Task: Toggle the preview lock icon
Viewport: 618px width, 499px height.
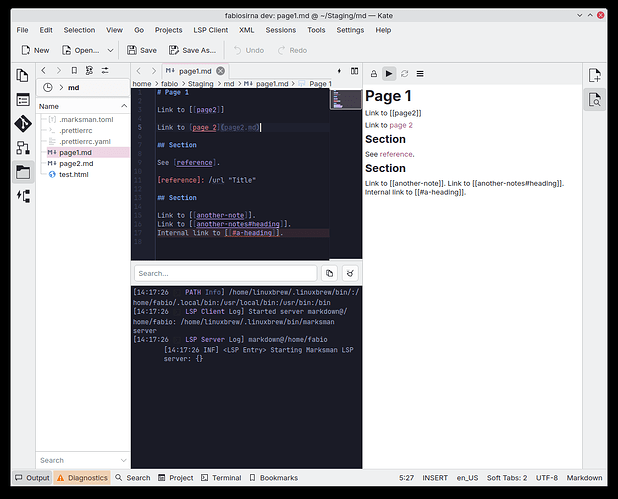Action: (x=374, y=74)
